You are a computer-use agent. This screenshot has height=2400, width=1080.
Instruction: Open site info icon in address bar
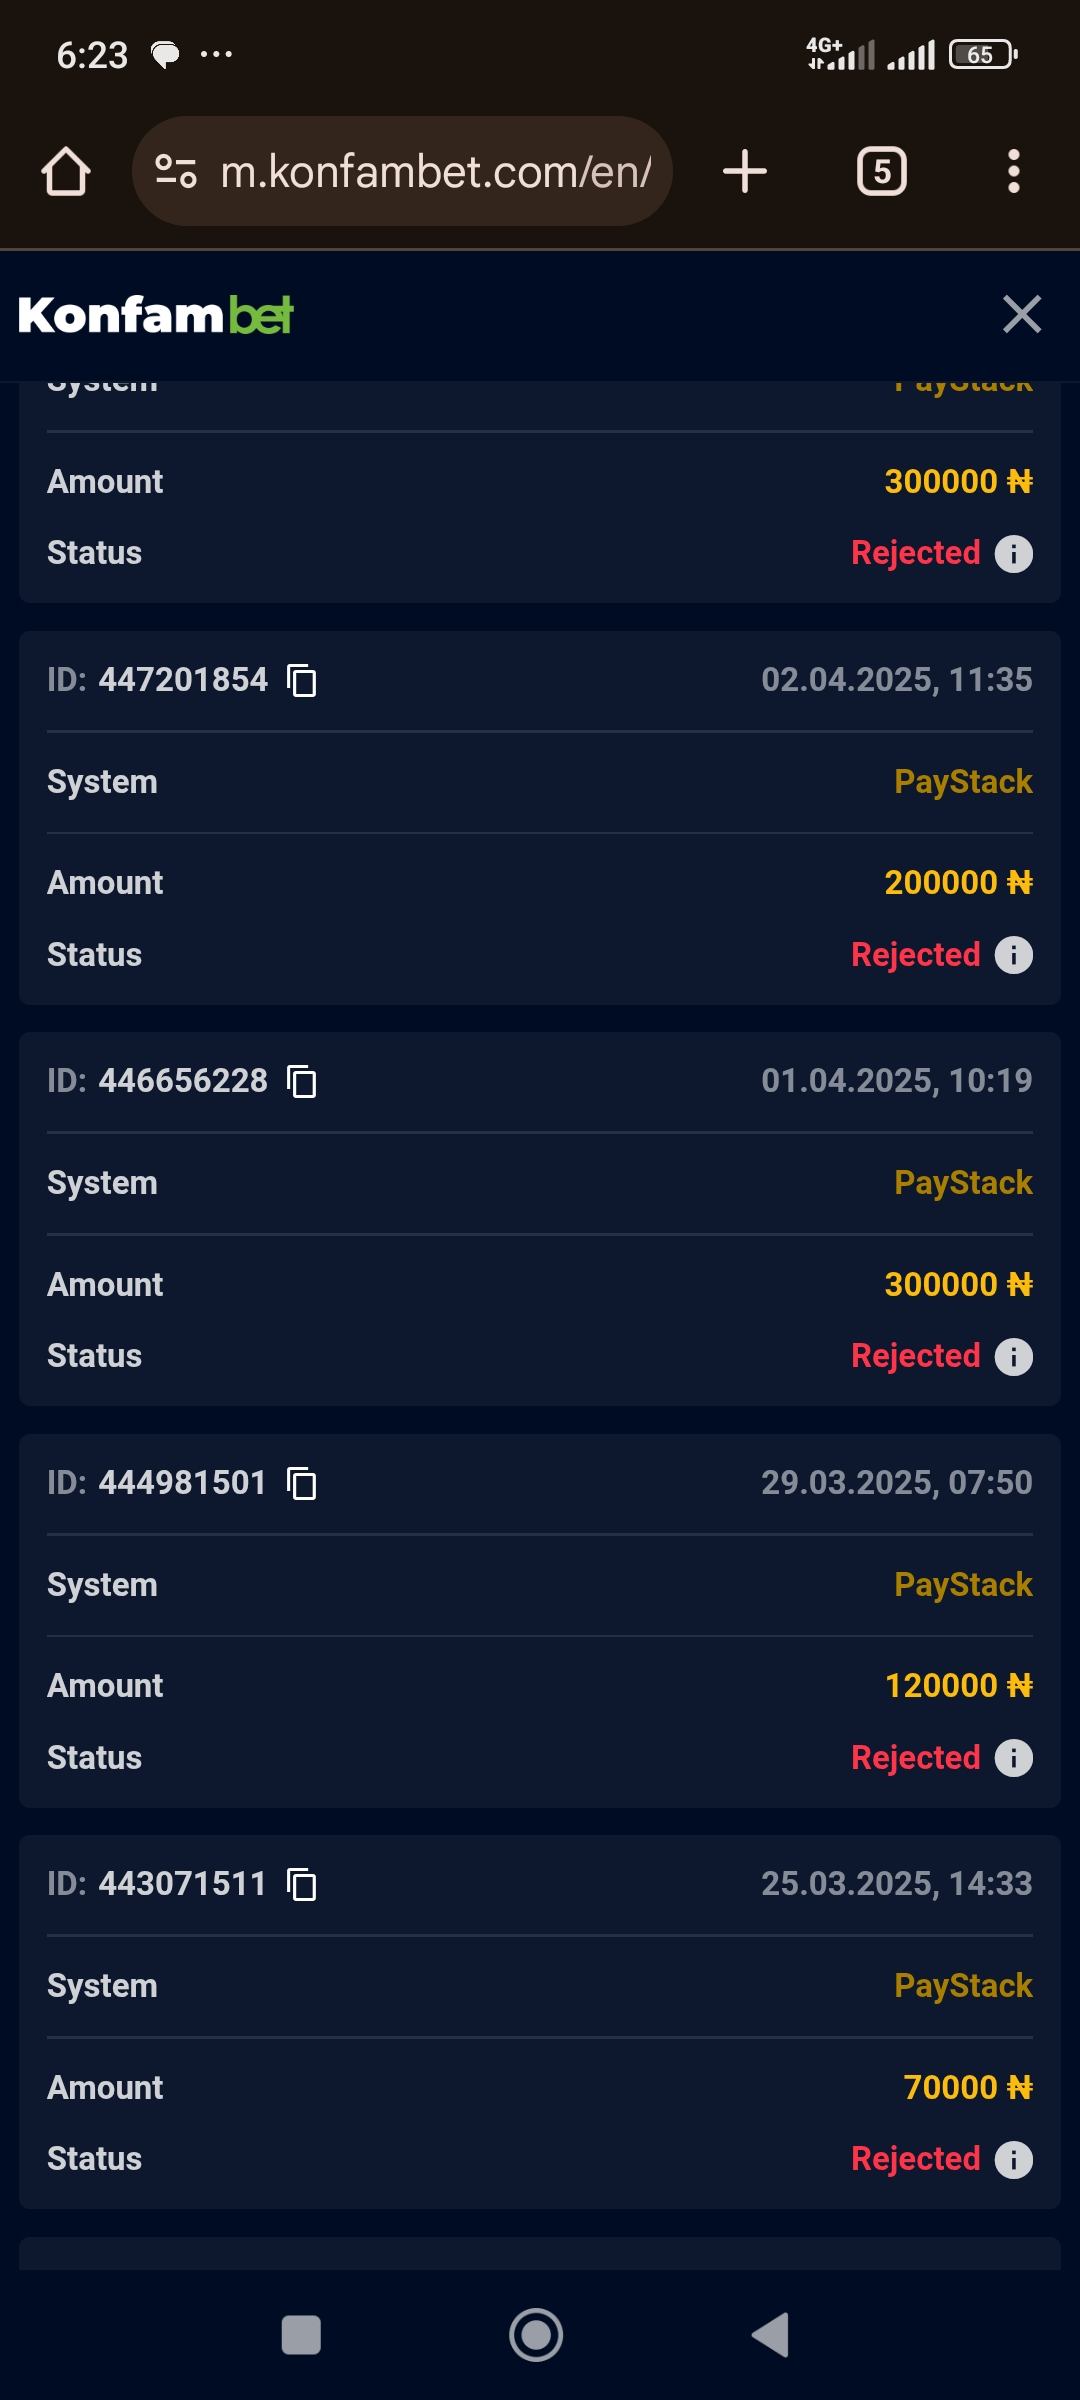click(x=176, y=172)
